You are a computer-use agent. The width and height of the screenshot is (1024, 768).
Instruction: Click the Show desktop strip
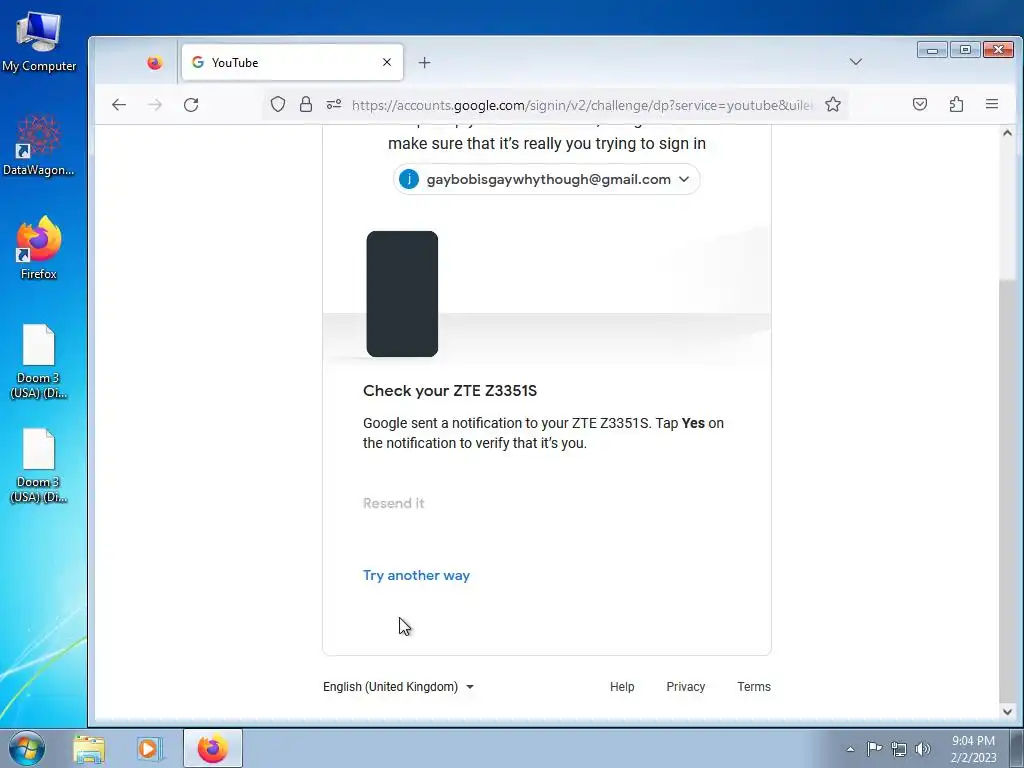1017,749
